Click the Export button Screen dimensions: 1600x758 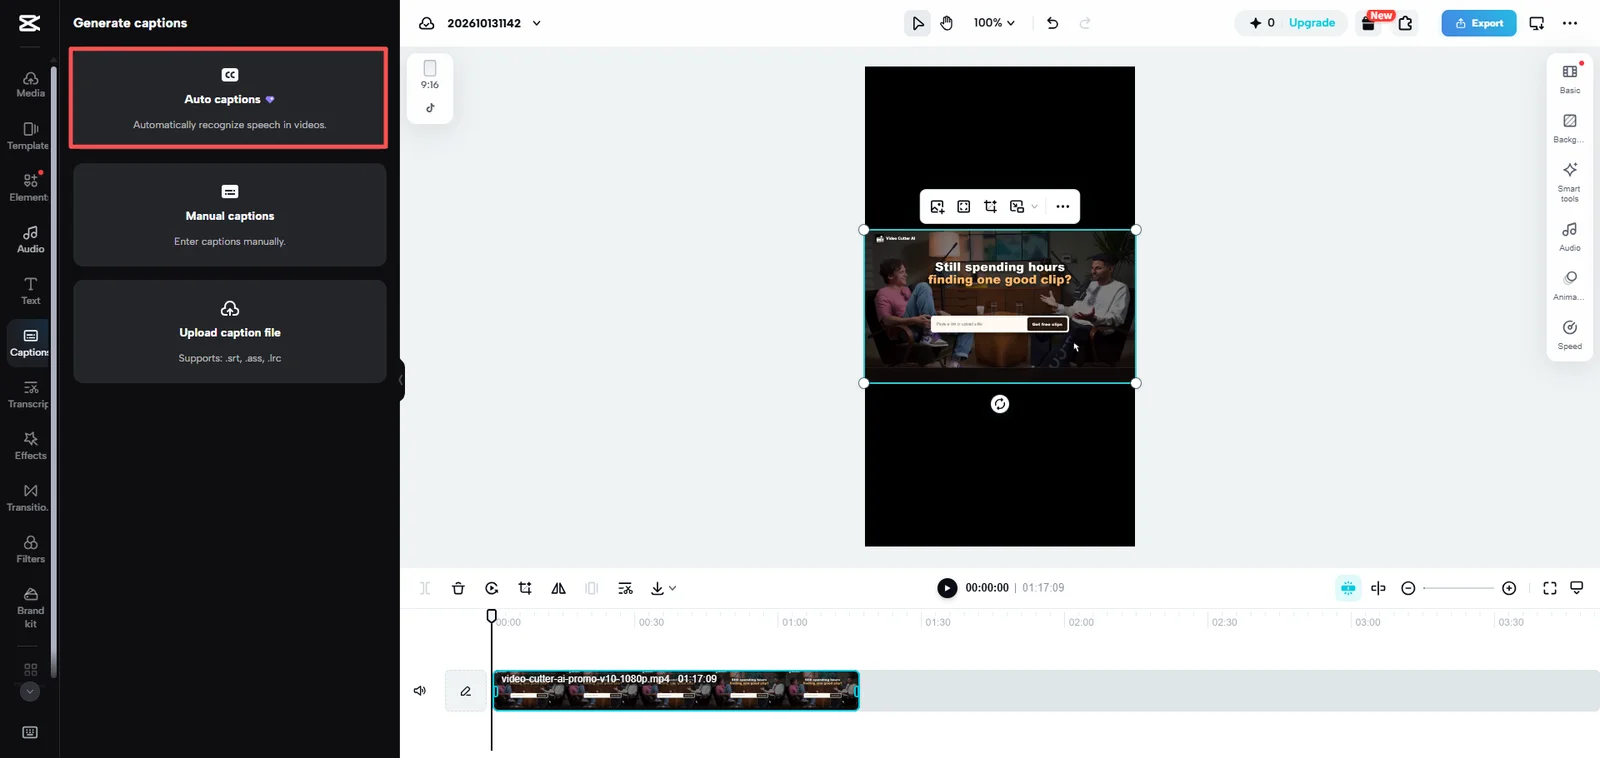(x=1479, y=23)
